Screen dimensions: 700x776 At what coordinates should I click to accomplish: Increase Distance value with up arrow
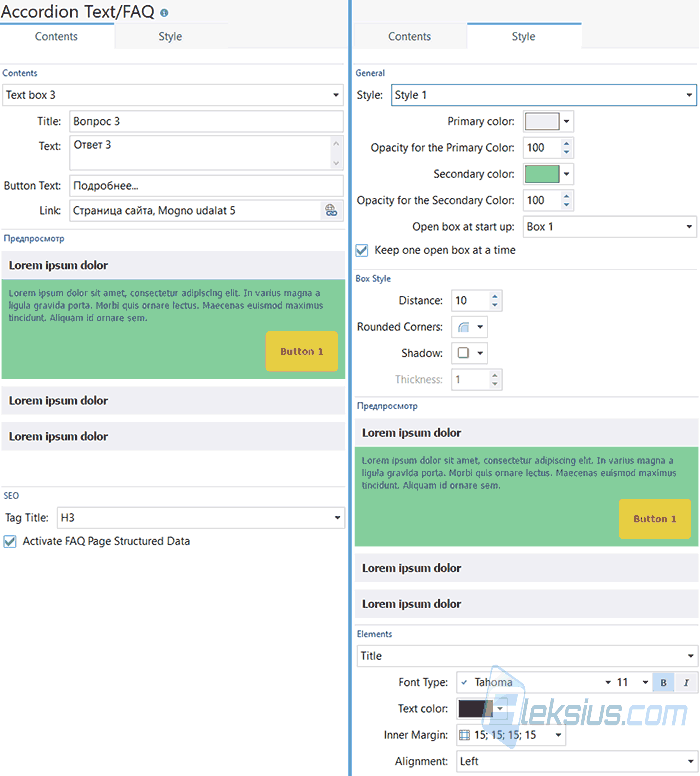pos(495,296)
